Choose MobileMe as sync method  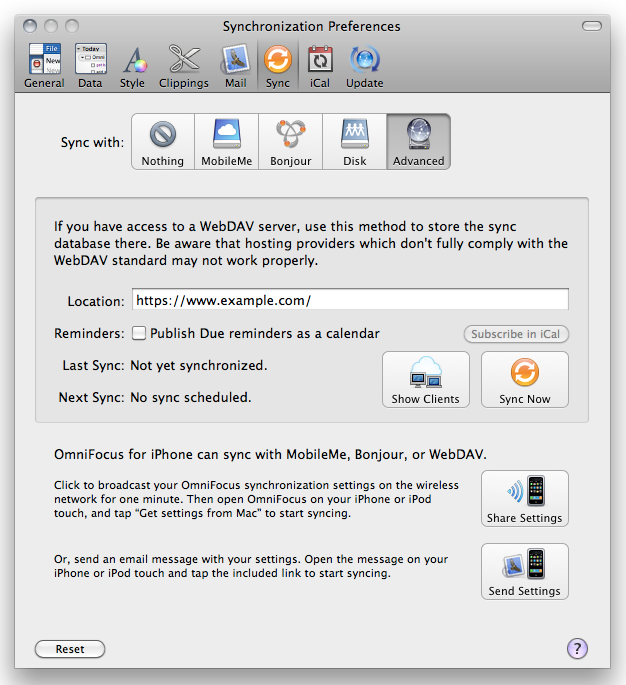click(x=227, y=142)
